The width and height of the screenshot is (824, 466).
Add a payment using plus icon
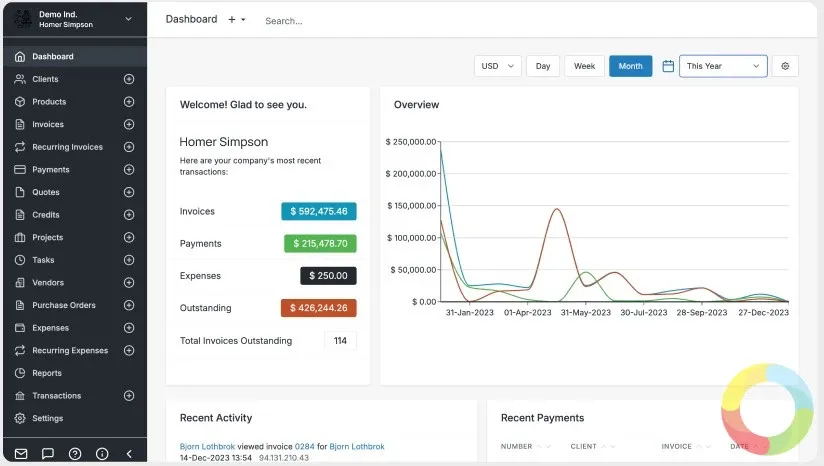[129, 170]
